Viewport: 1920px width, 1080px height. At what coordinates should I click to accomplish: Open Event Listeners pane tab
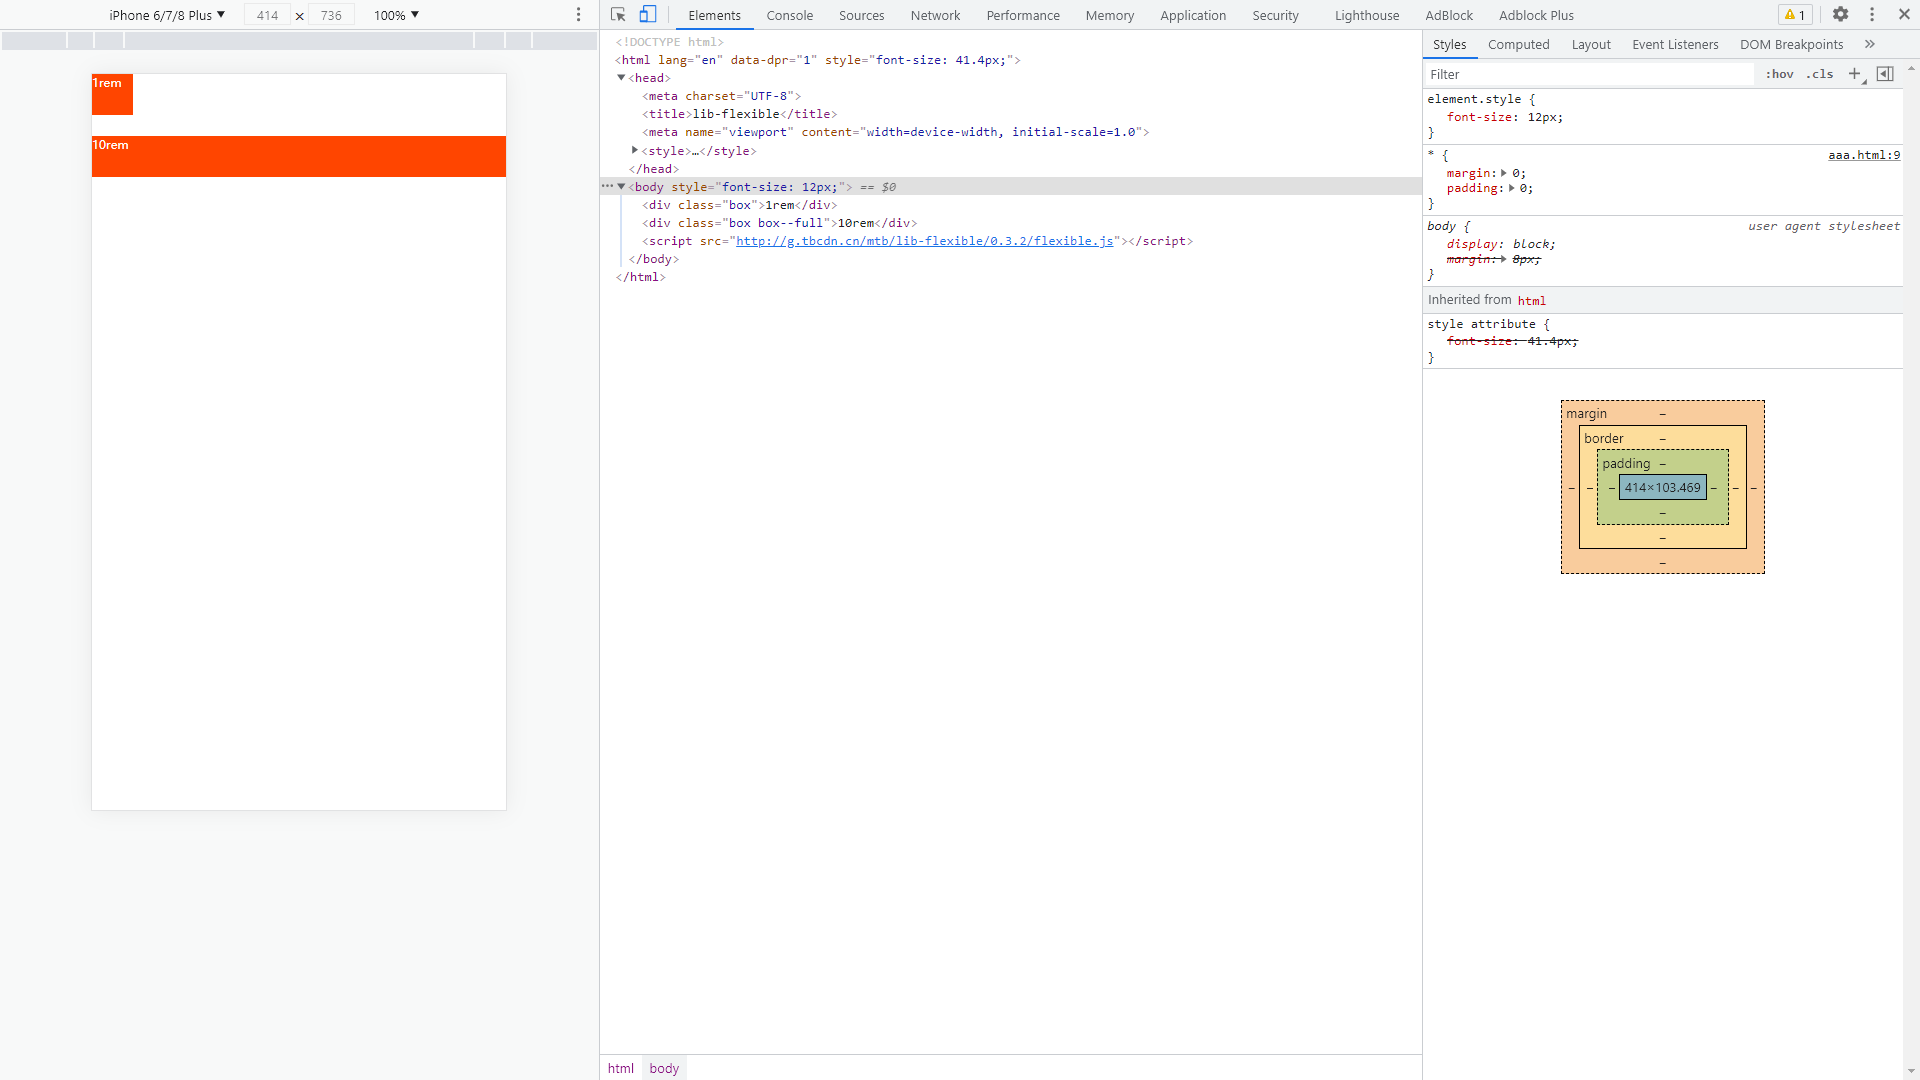[1675, 45]
